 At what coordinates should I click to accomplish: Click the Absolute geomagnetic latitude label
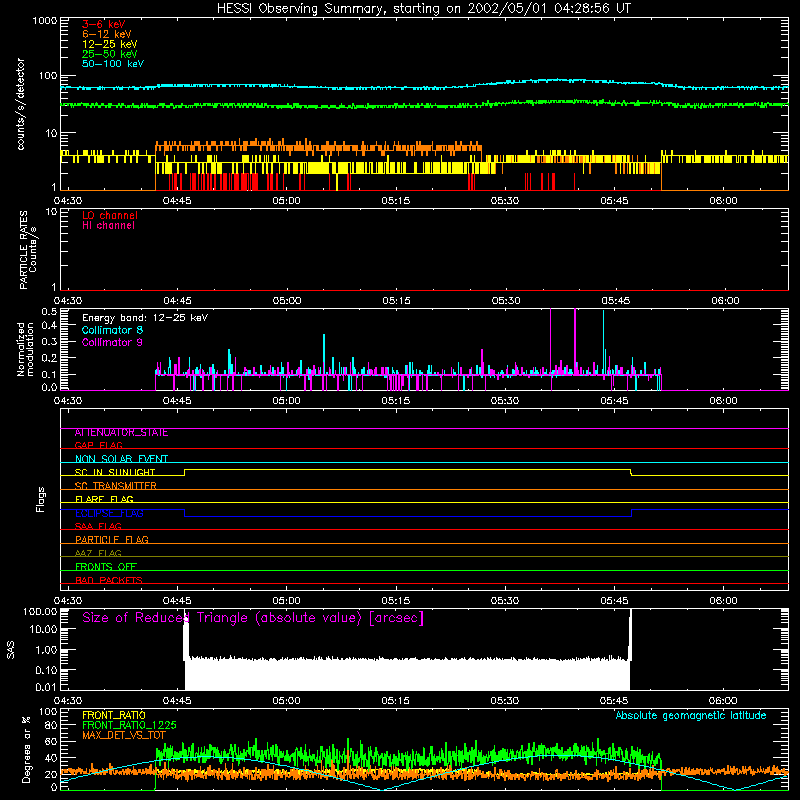pyautogui.click(x=691, y=715)
